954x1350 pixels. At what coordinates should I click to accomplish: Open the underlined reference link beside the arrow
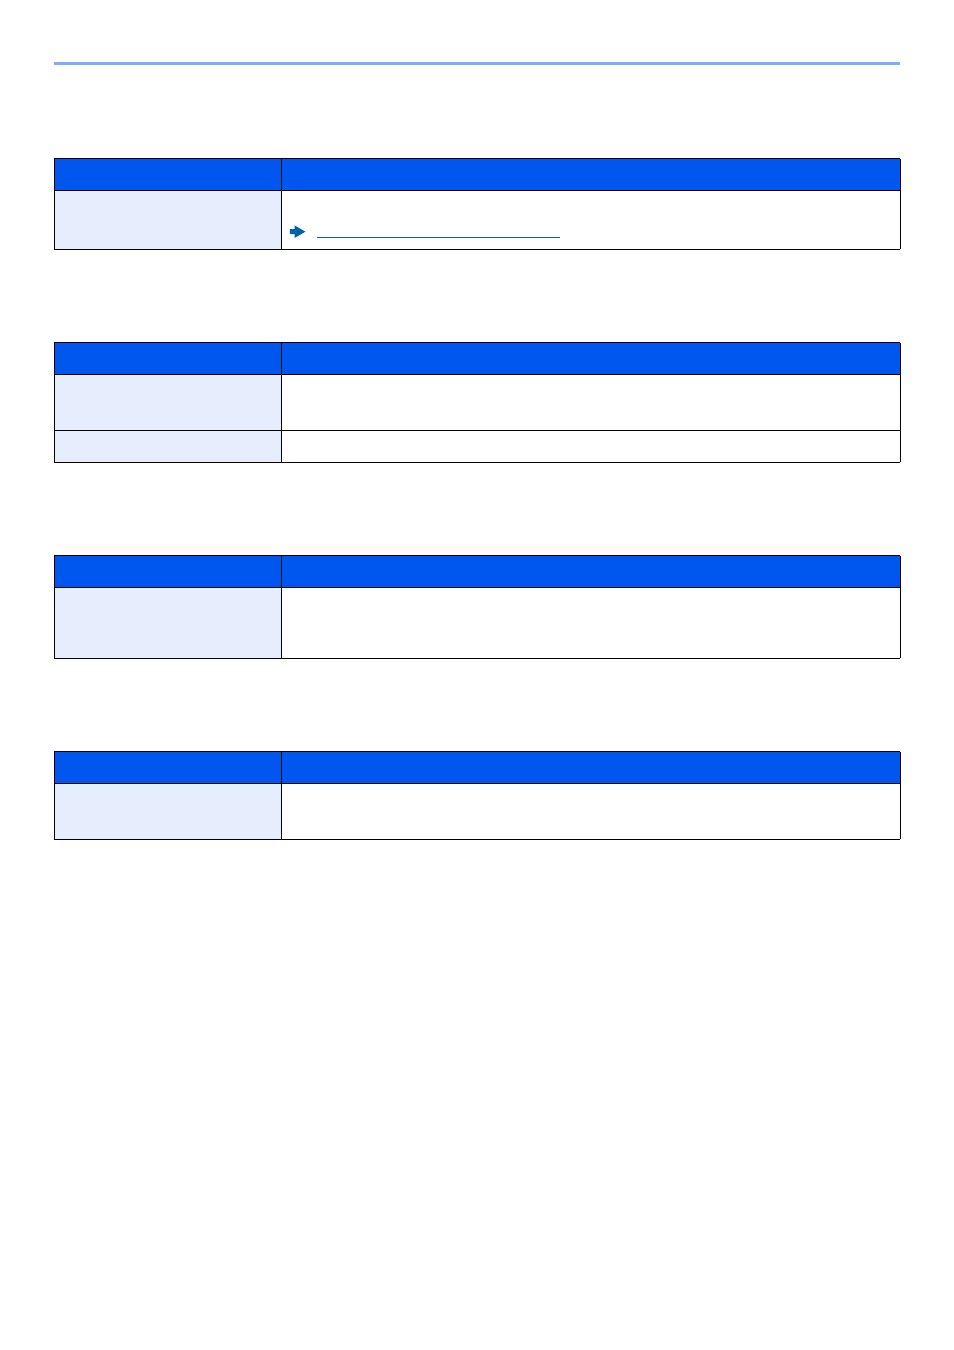[x=438, y=233]
